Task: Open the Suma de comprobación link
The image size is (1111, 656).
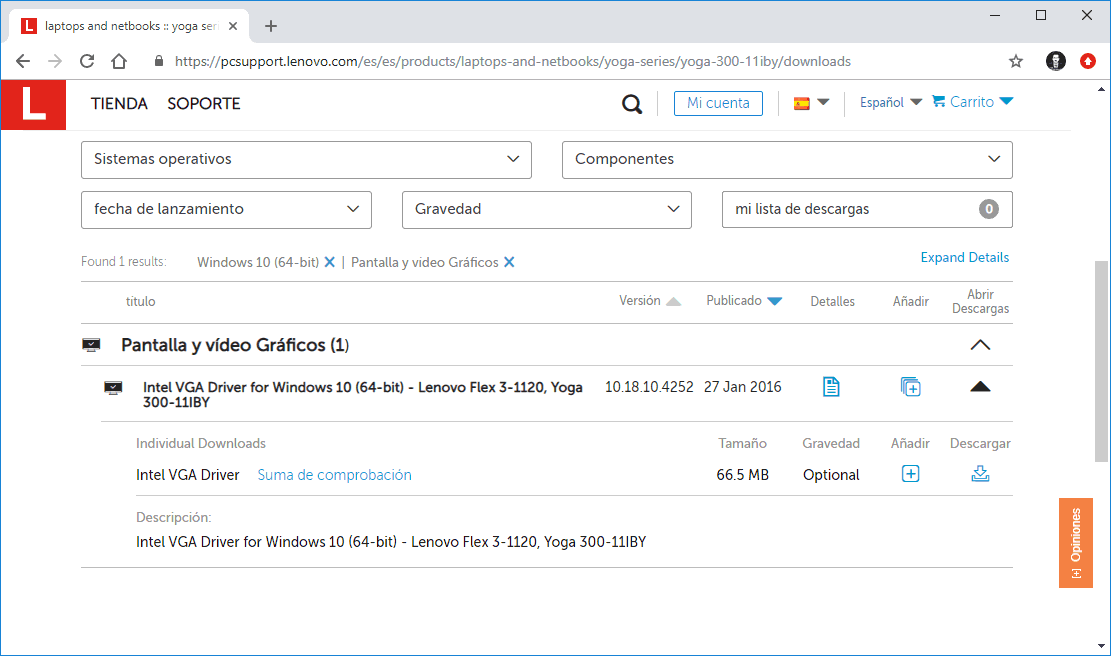Action: [334, 475]
